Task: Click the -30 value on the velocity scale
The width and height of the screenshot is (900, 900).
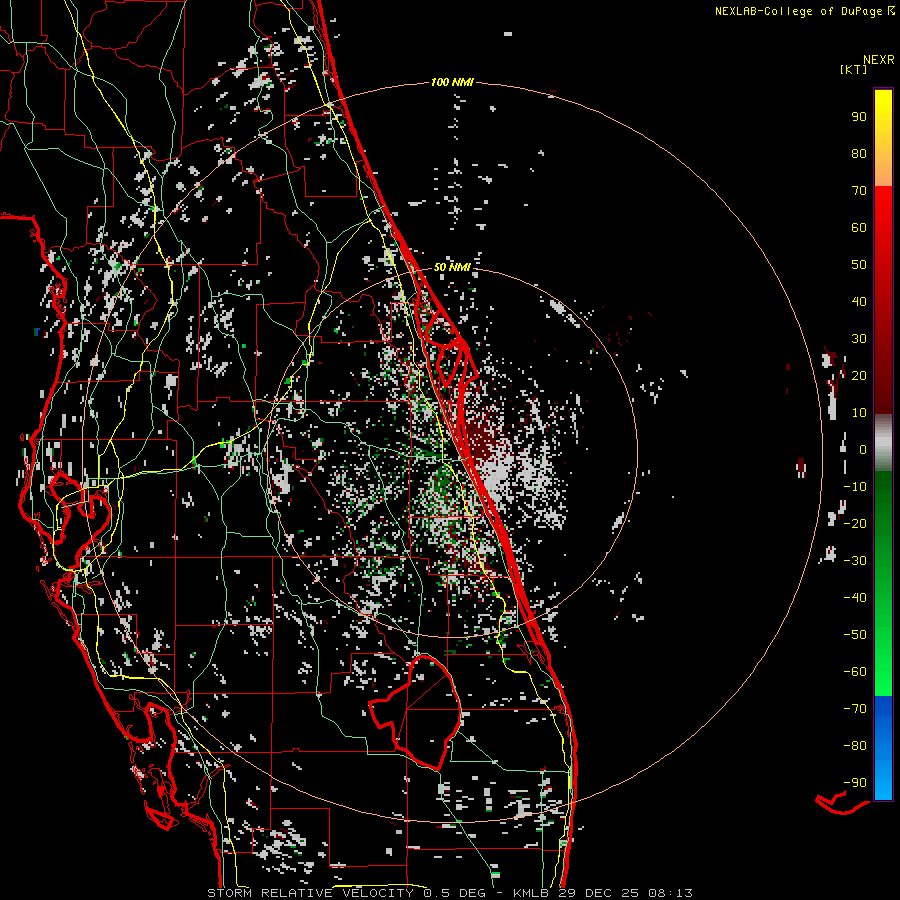Action: coord(855,561)
